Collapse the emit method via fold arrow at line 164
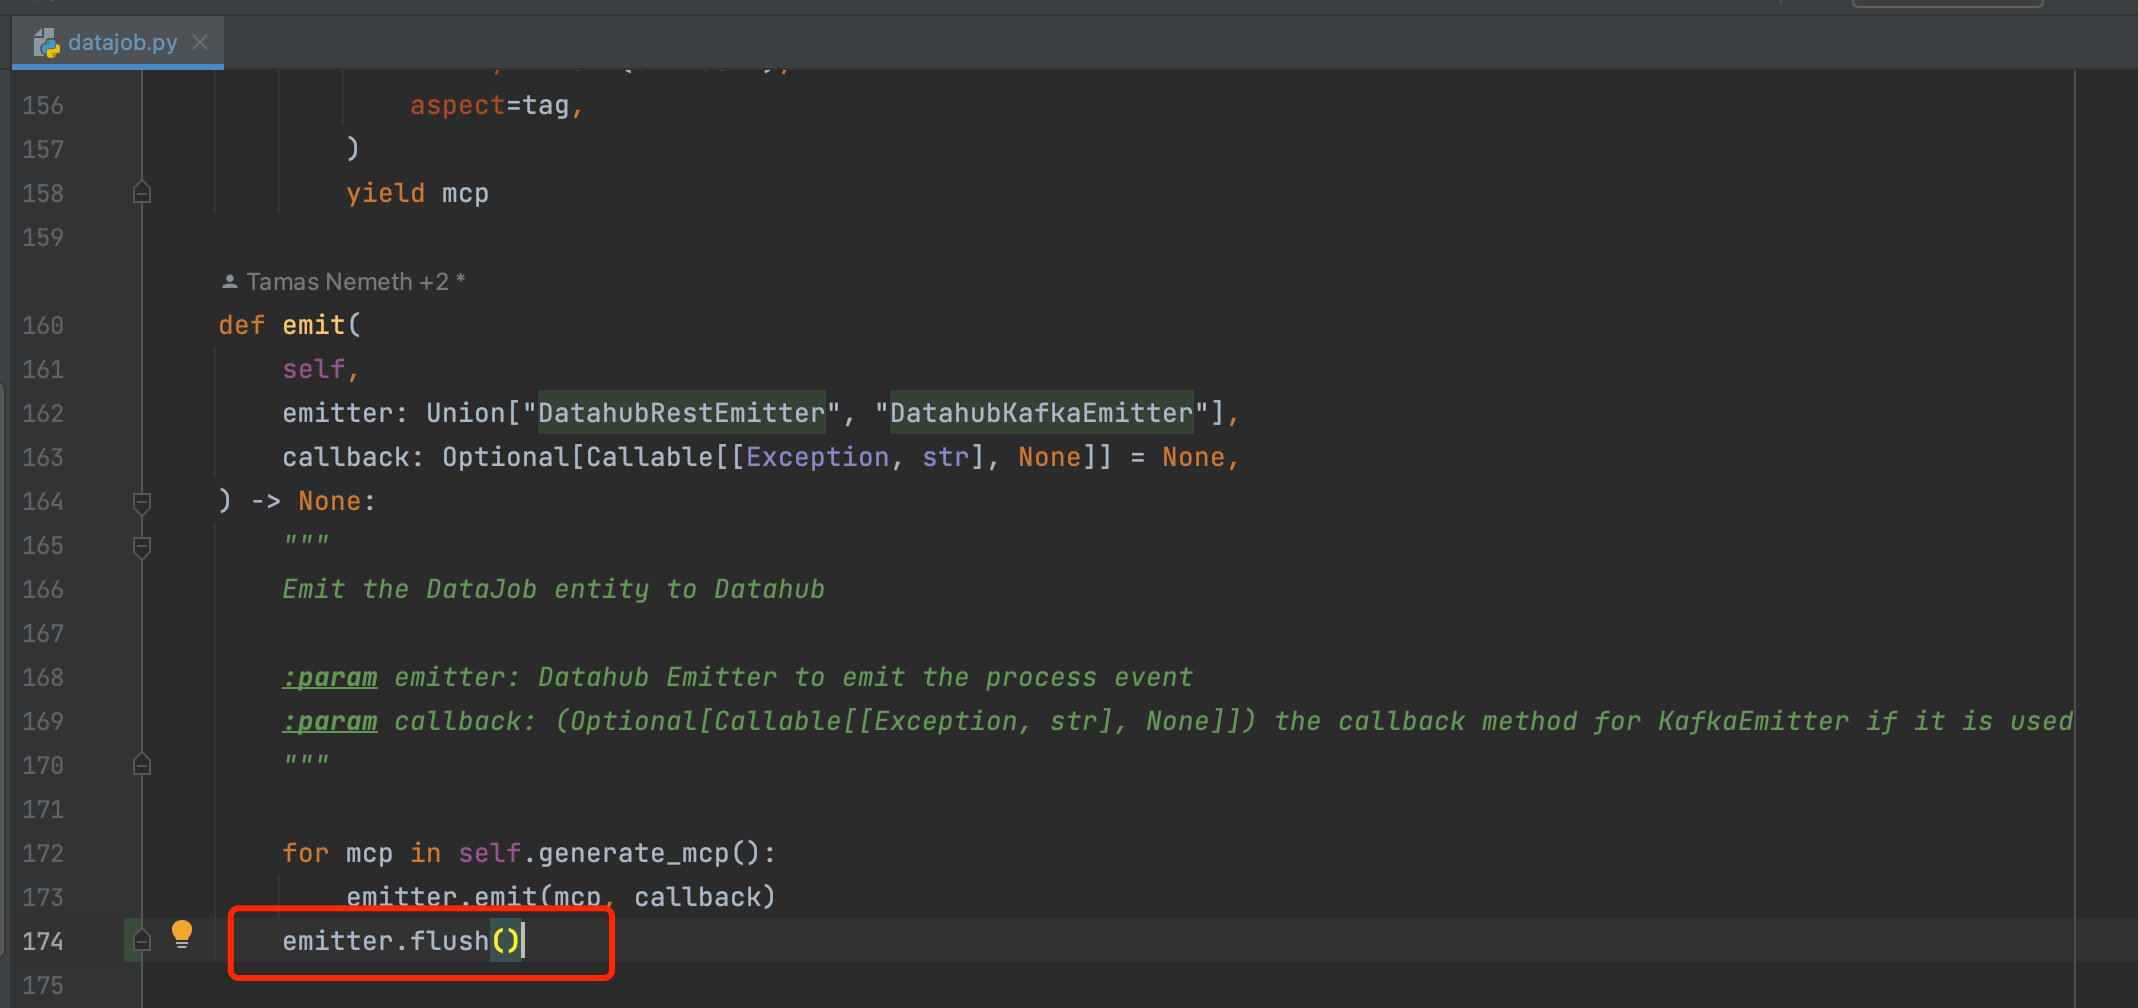The width and height of the screenshot is (2138, 1008). pos(141,503)
